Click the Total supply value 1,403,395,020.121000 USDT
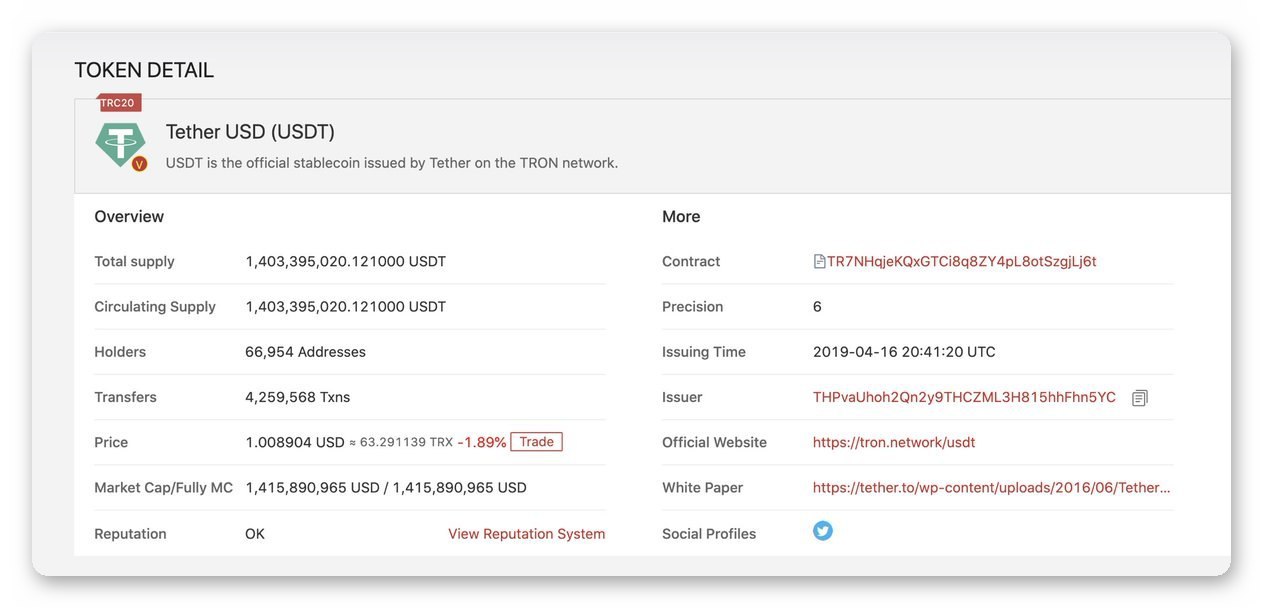Screen dimensions: 1263x608 click(x=345, y=262)
